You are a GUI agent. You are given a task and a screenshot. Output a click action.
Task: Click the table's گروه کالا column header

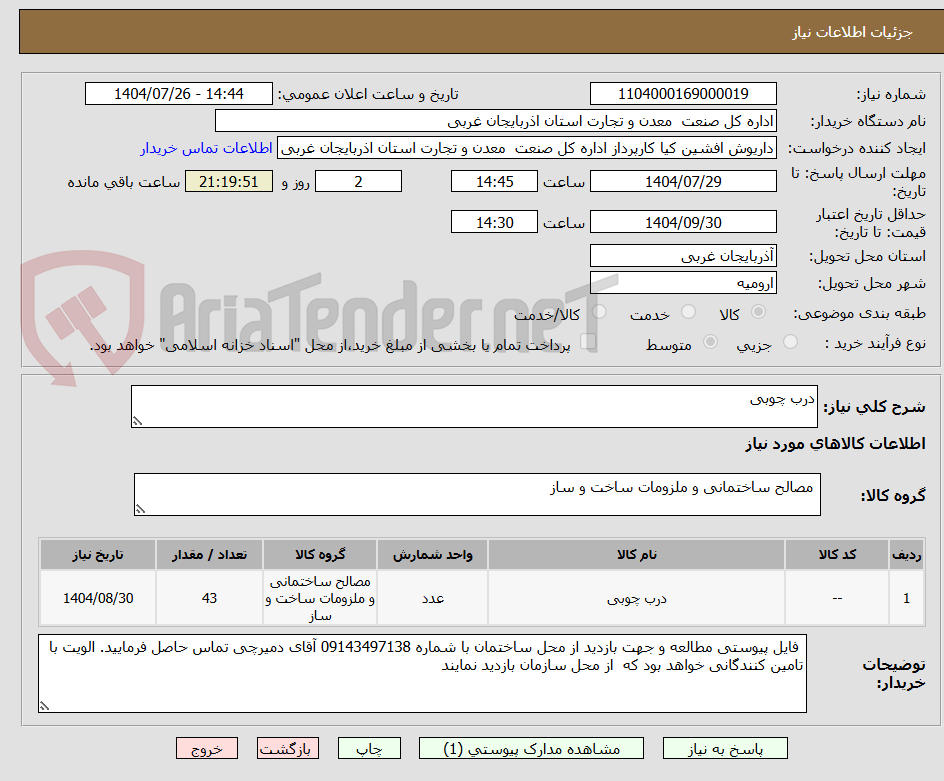320,555
